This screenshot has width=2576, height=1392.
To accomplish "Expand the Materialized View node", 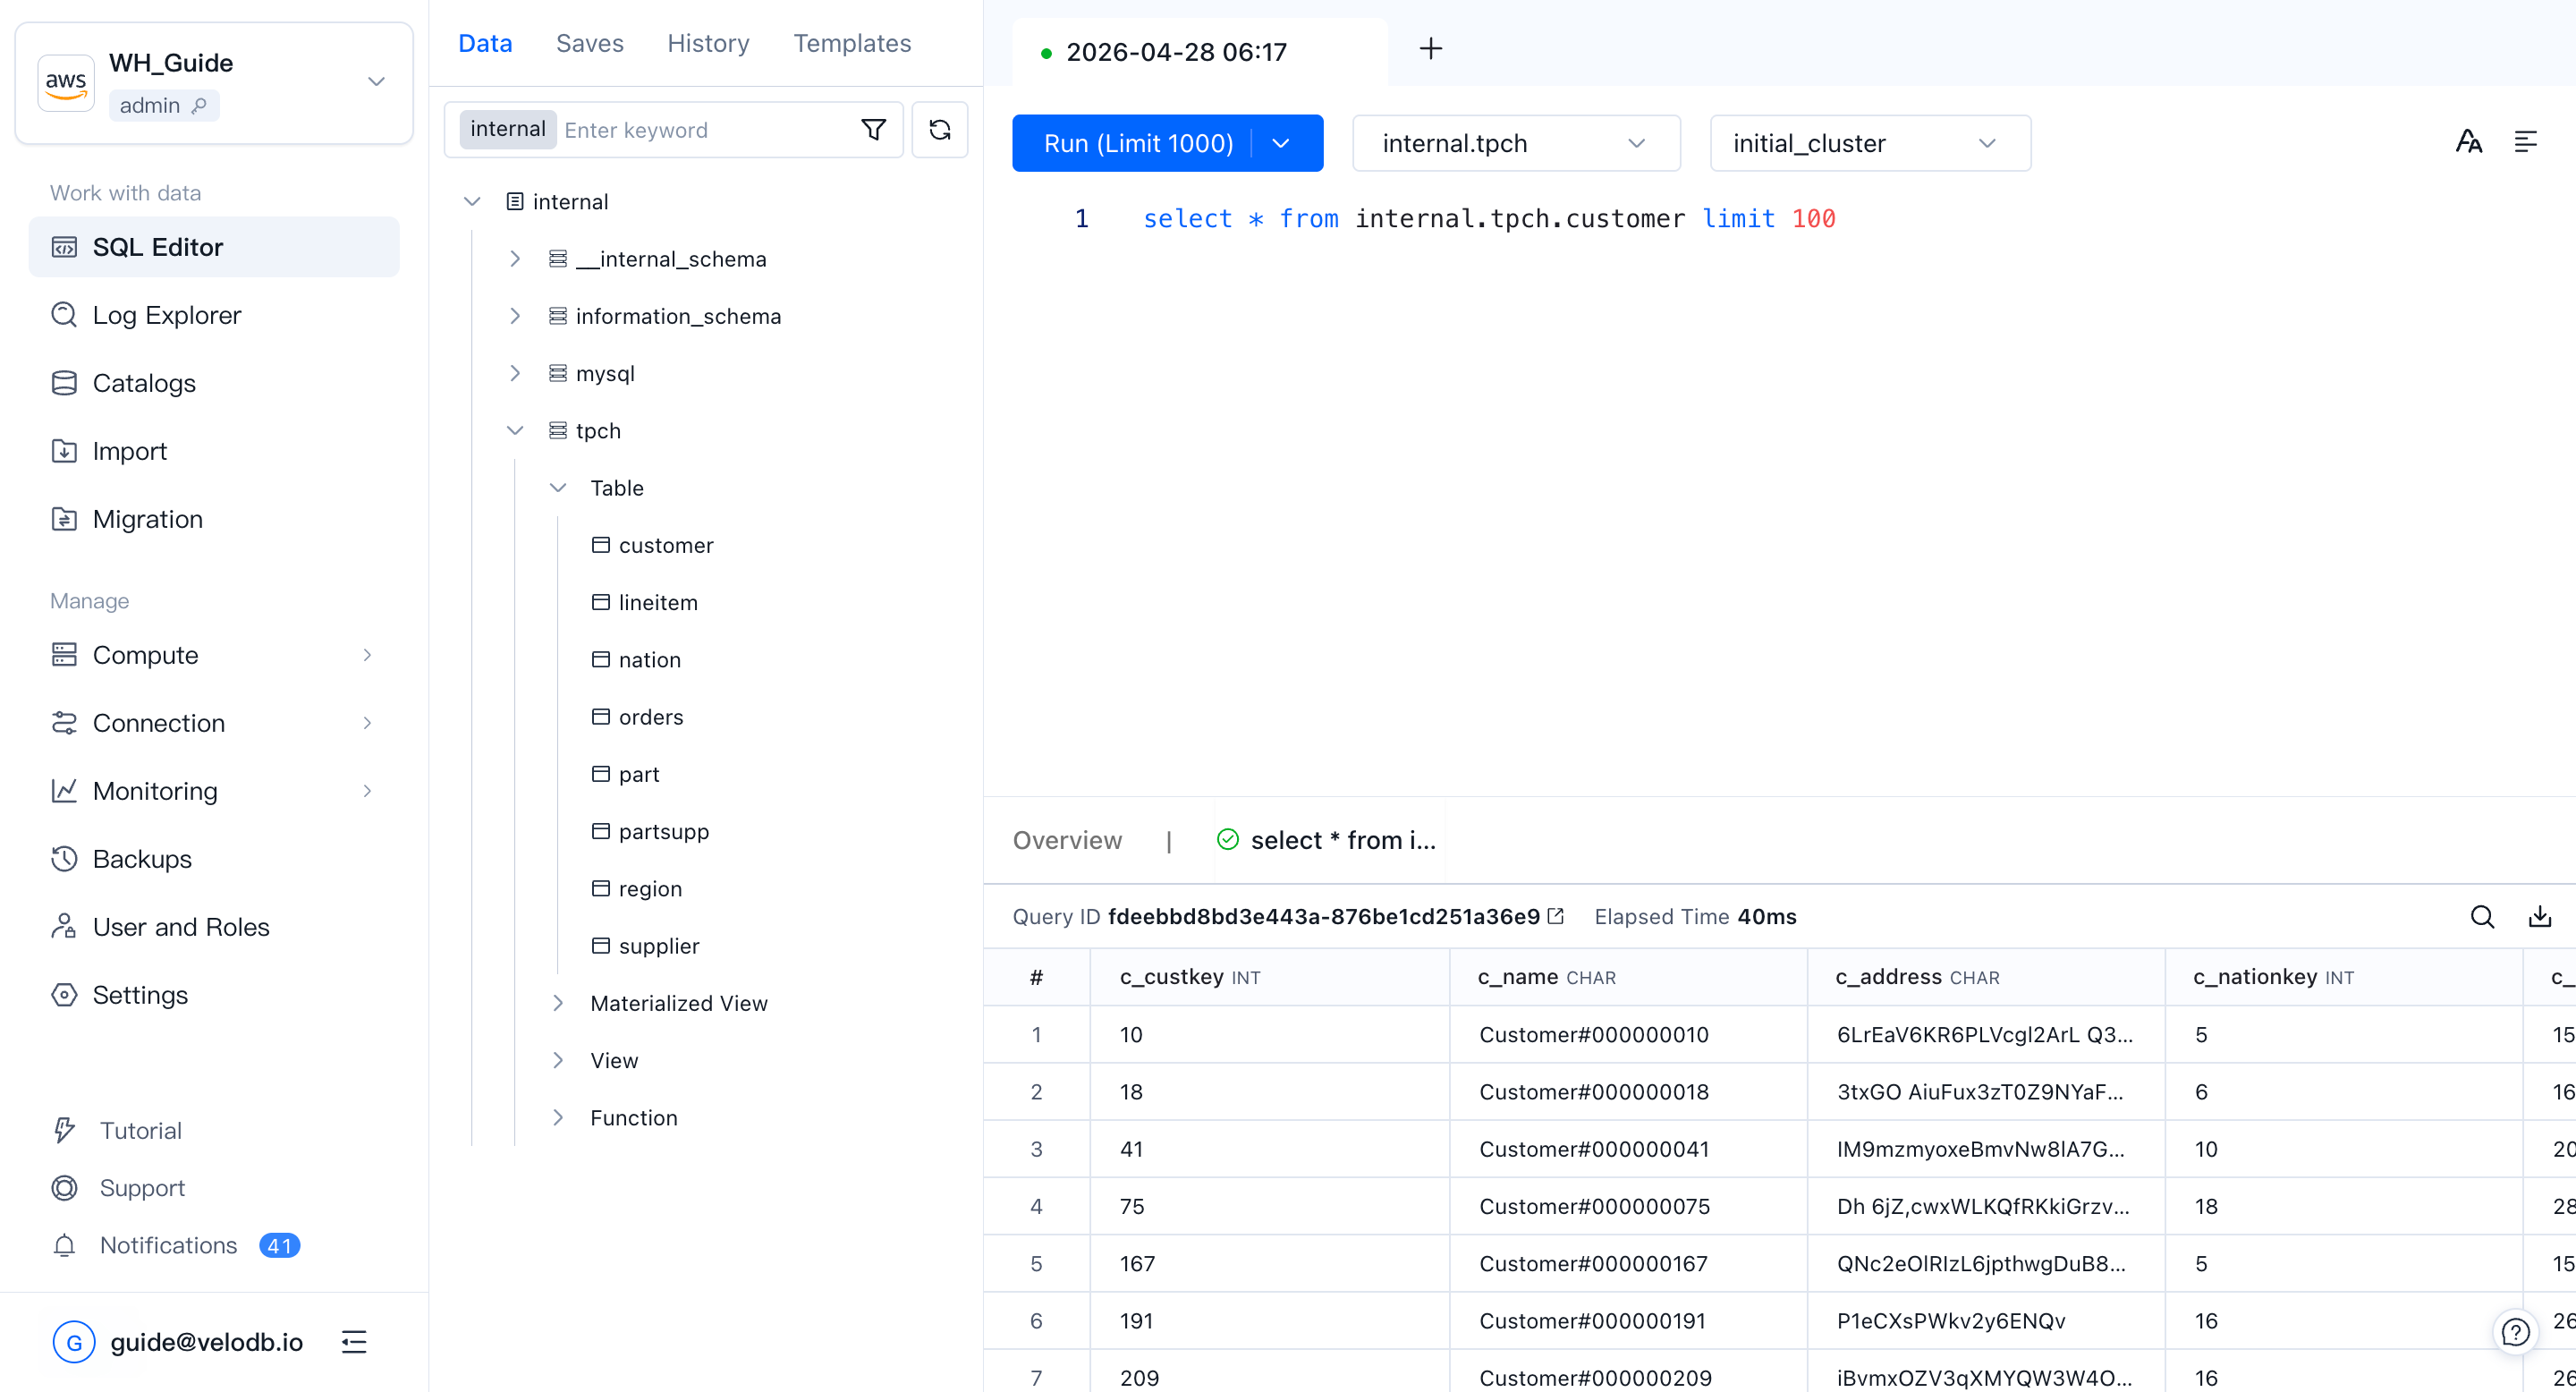I will 558,1003.
